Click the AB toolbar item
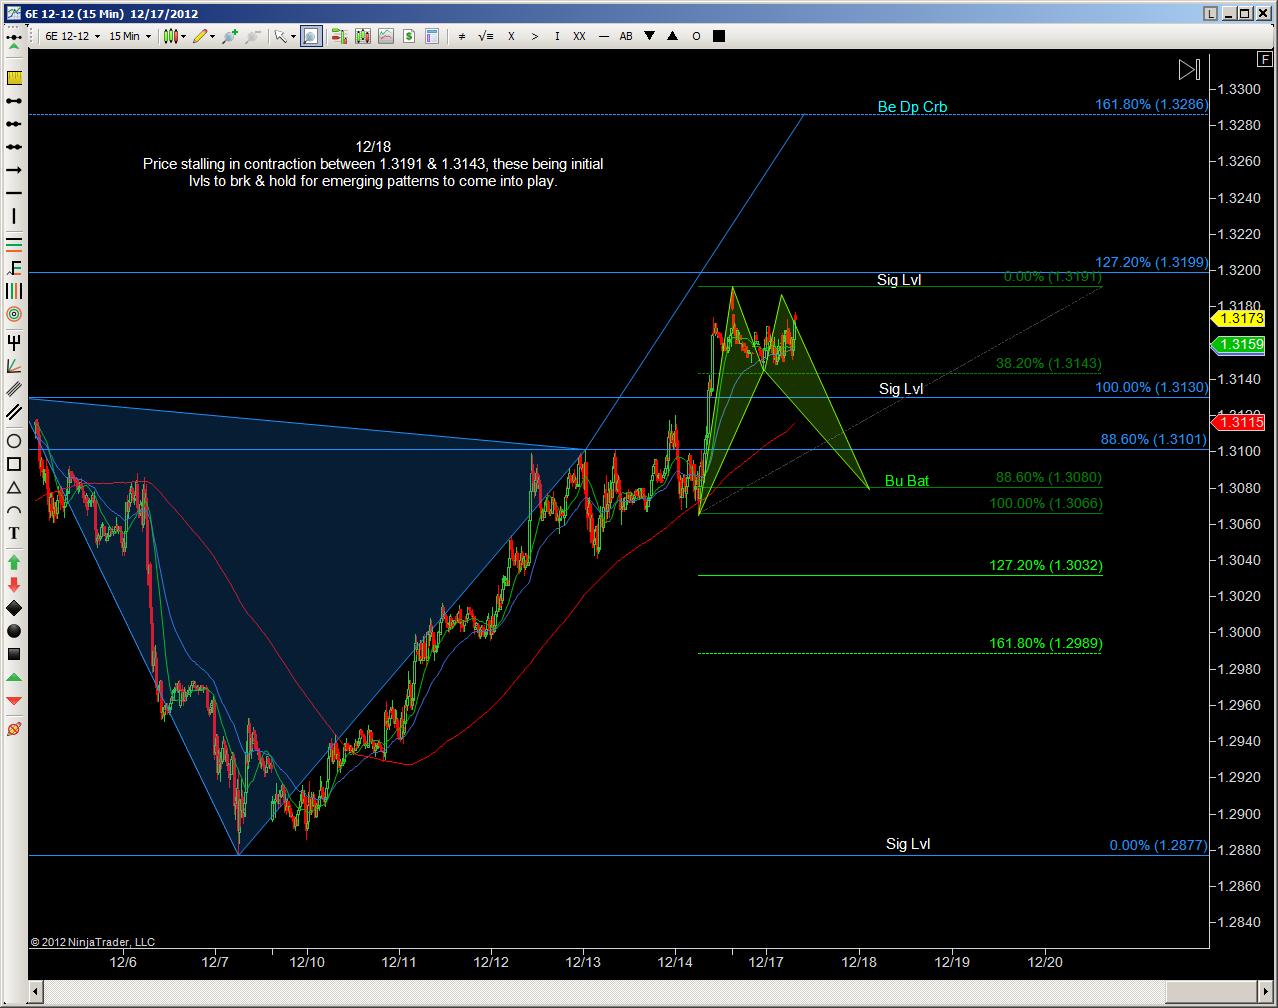This screenshot has height=1008, width=1278. pos(626,36)
